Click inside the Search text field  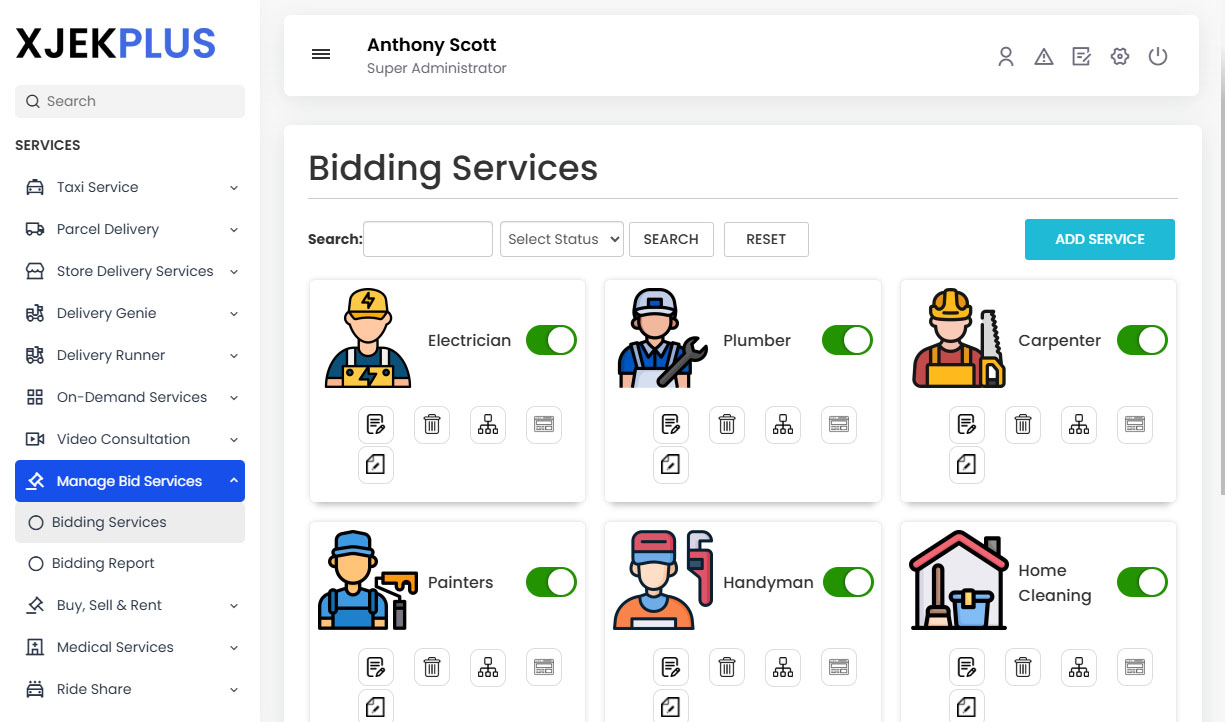point(427,239)
